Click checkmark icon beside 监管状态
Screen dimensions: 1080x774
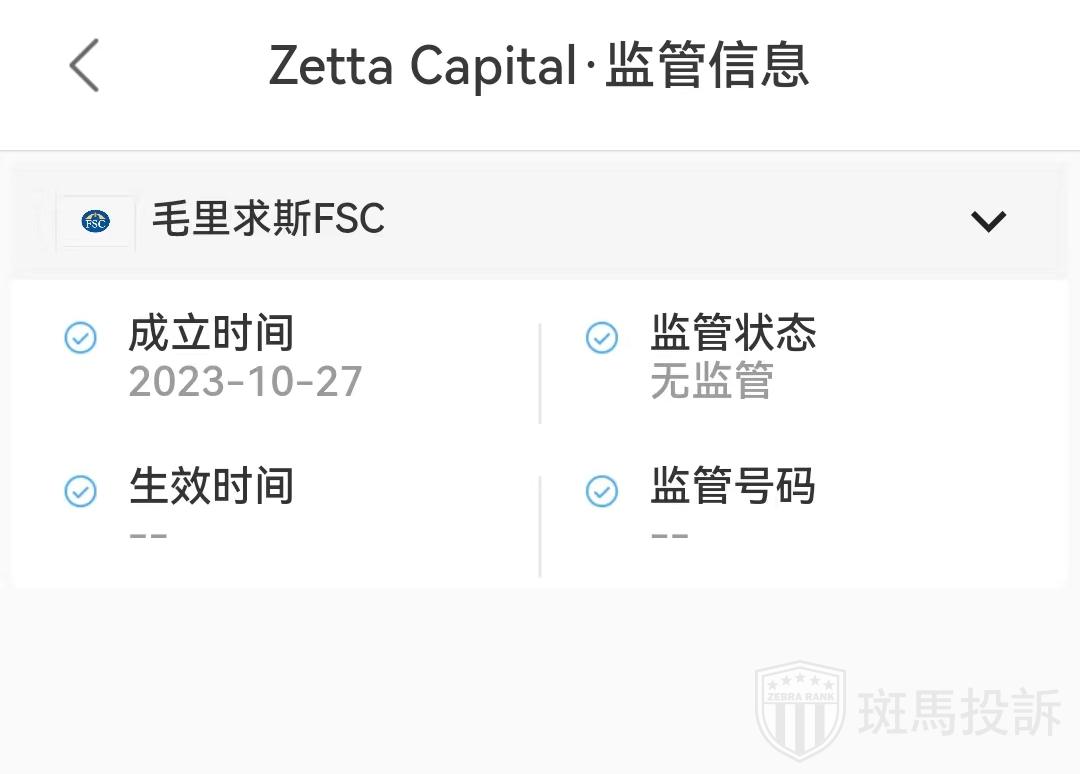click(x=601, y=338)
